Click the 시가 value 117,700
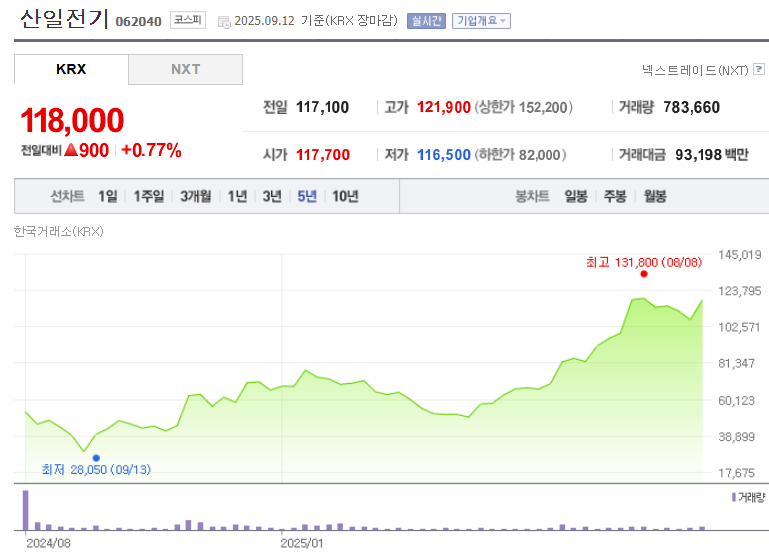The image size is (769, 558). pyautogui.click(x=323, y=154)
